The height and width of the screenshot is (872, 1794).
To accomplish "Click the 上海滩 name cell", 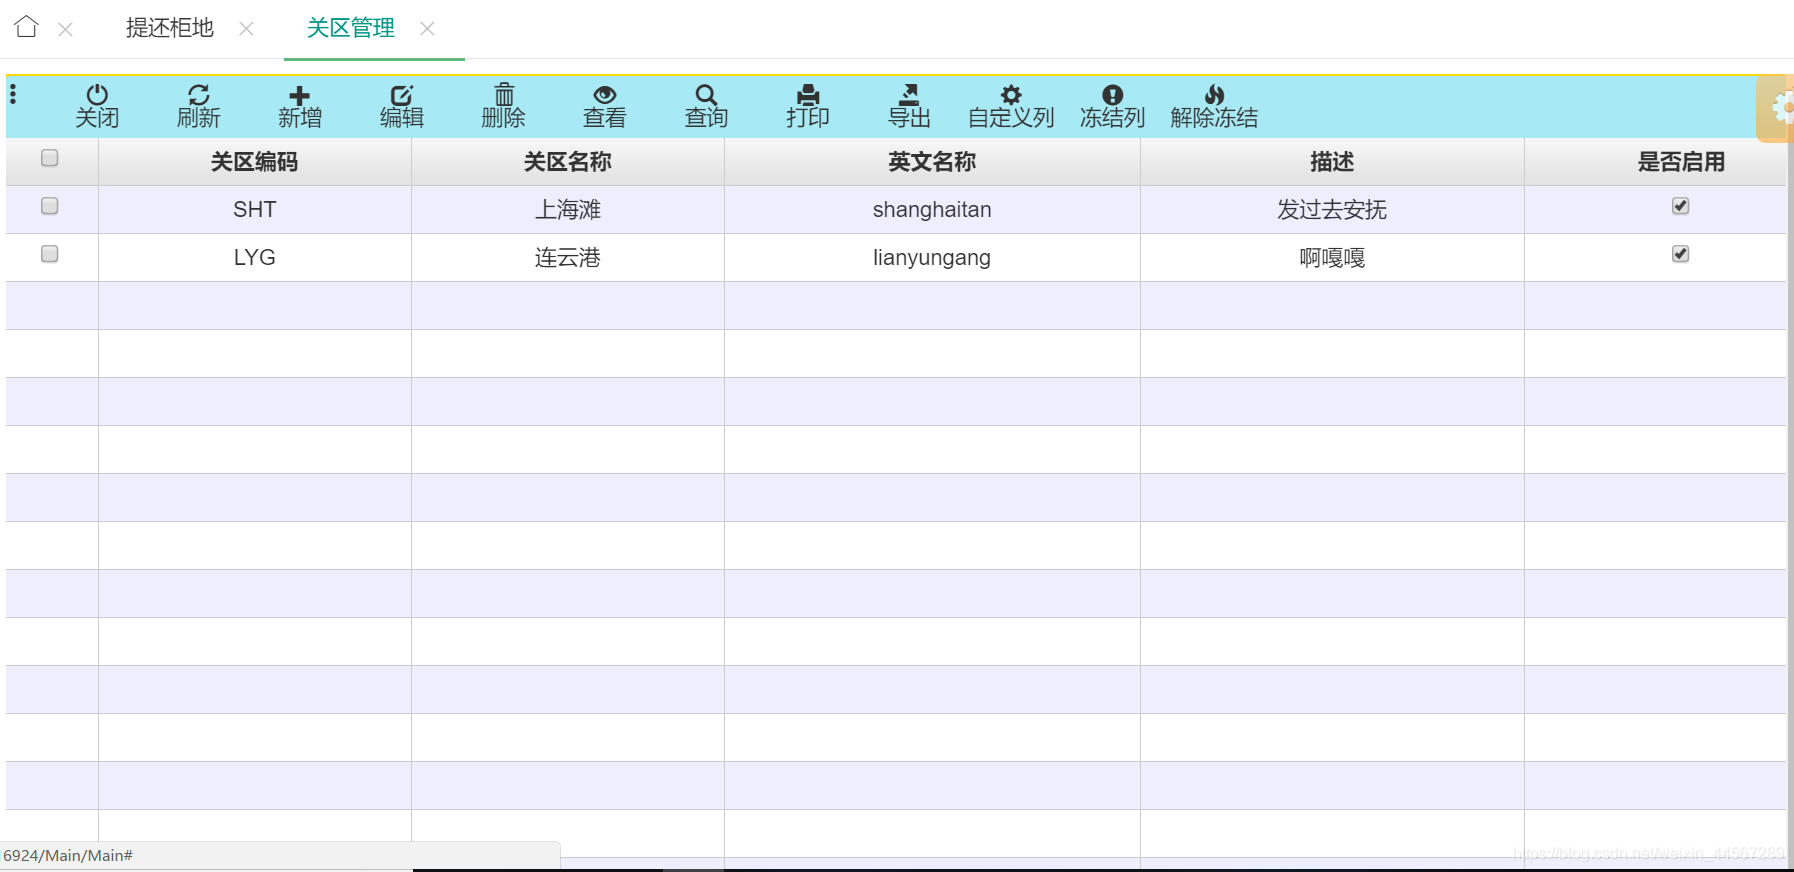I will [x=568, y=210].
